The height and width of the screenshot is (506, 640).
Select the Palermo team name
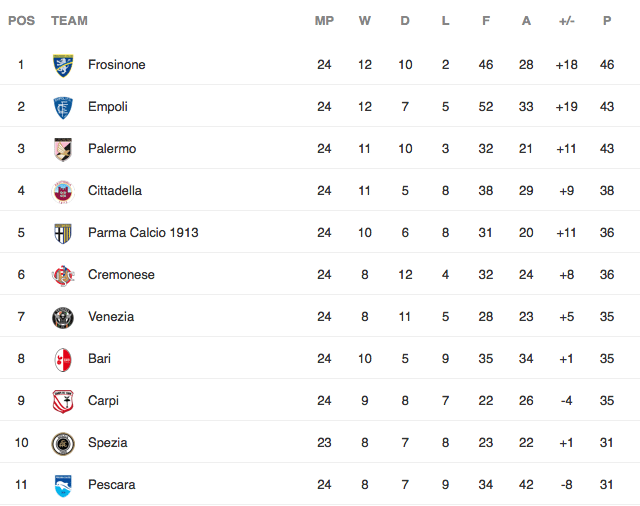[111, 149]
